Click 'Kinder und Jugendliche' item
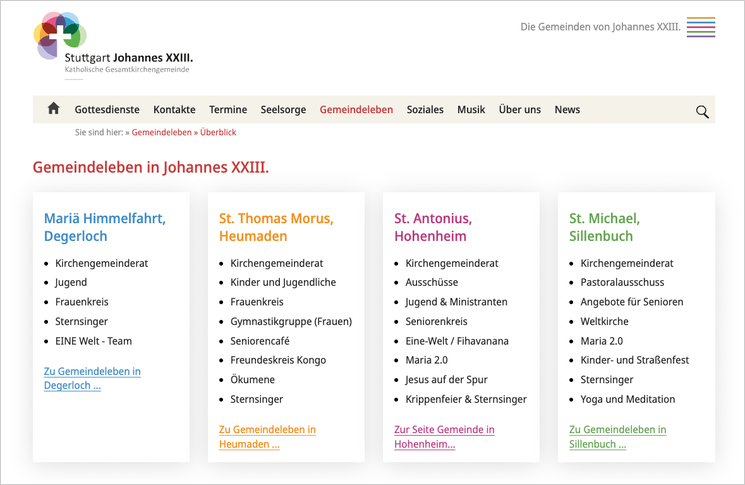 pyautogui.click(x=283, y=283)
